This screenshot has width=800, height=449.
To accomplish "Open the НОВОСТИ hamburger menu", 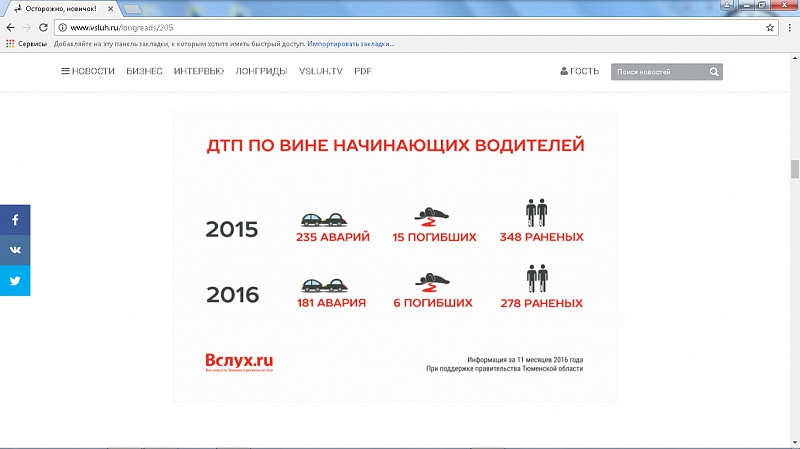I will point(87,72).
